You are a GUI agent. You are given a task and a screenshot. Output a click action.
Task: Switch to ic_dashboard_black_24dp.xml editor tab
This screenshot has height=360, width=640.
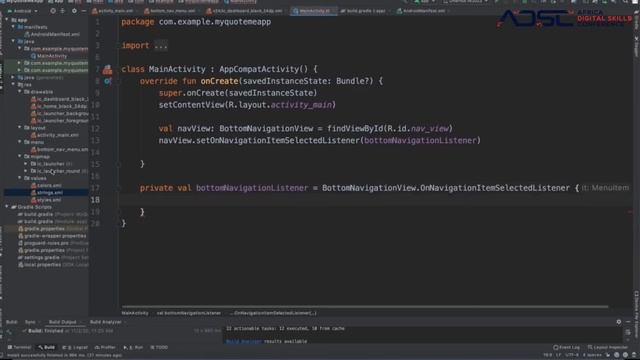(245, 11)
